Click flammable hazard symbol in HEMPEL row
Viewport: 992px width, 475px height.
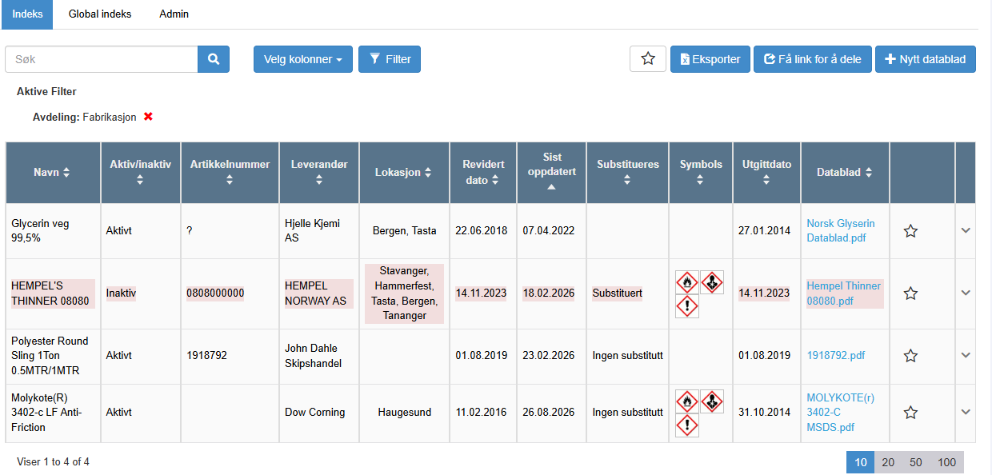coord(688,282)
